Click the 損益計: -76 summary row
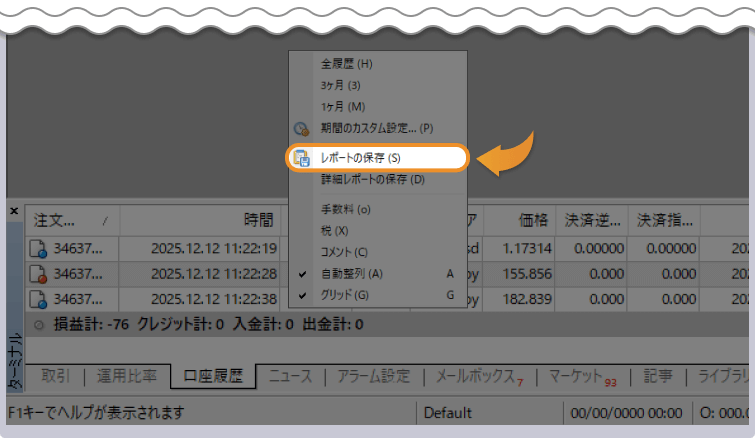Image resolution: width=755 pixels, height=438 pixels. [387, 324]
